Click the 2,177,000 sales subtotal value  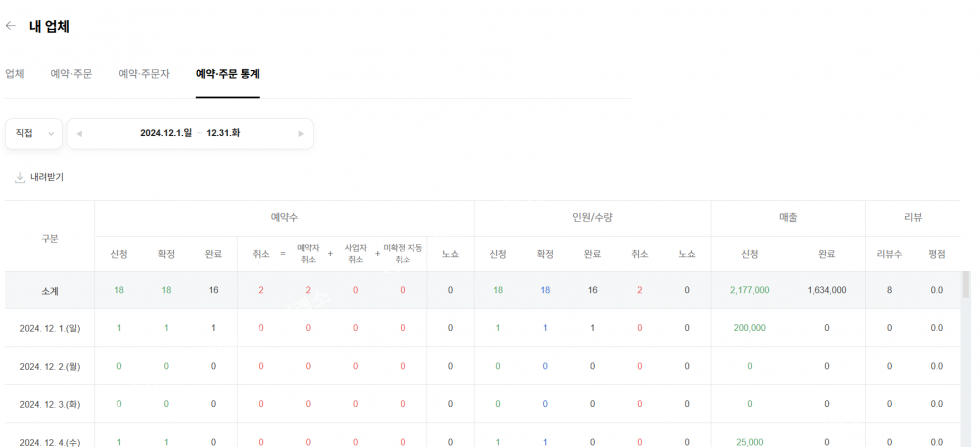pyautogui.click(x=749, y=290)
